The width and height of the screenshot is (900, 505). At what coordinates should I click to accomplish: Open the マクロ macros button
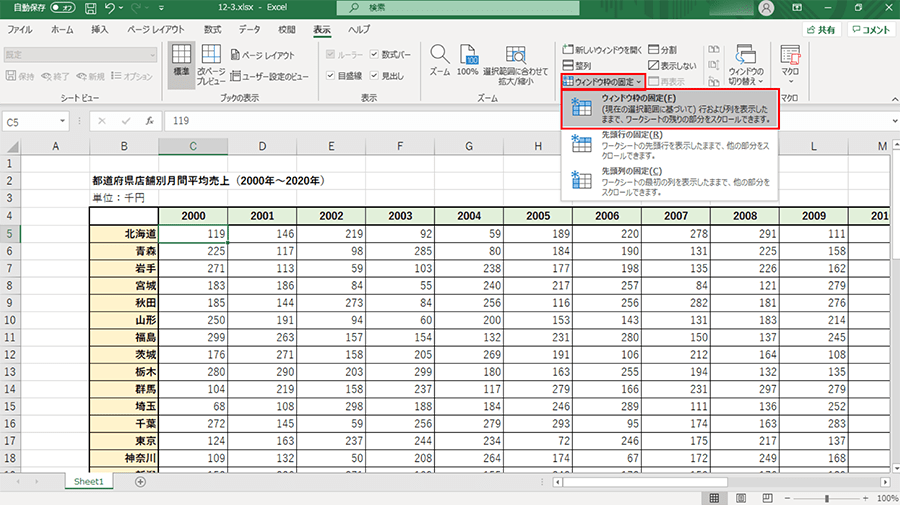tap(790, 65)
